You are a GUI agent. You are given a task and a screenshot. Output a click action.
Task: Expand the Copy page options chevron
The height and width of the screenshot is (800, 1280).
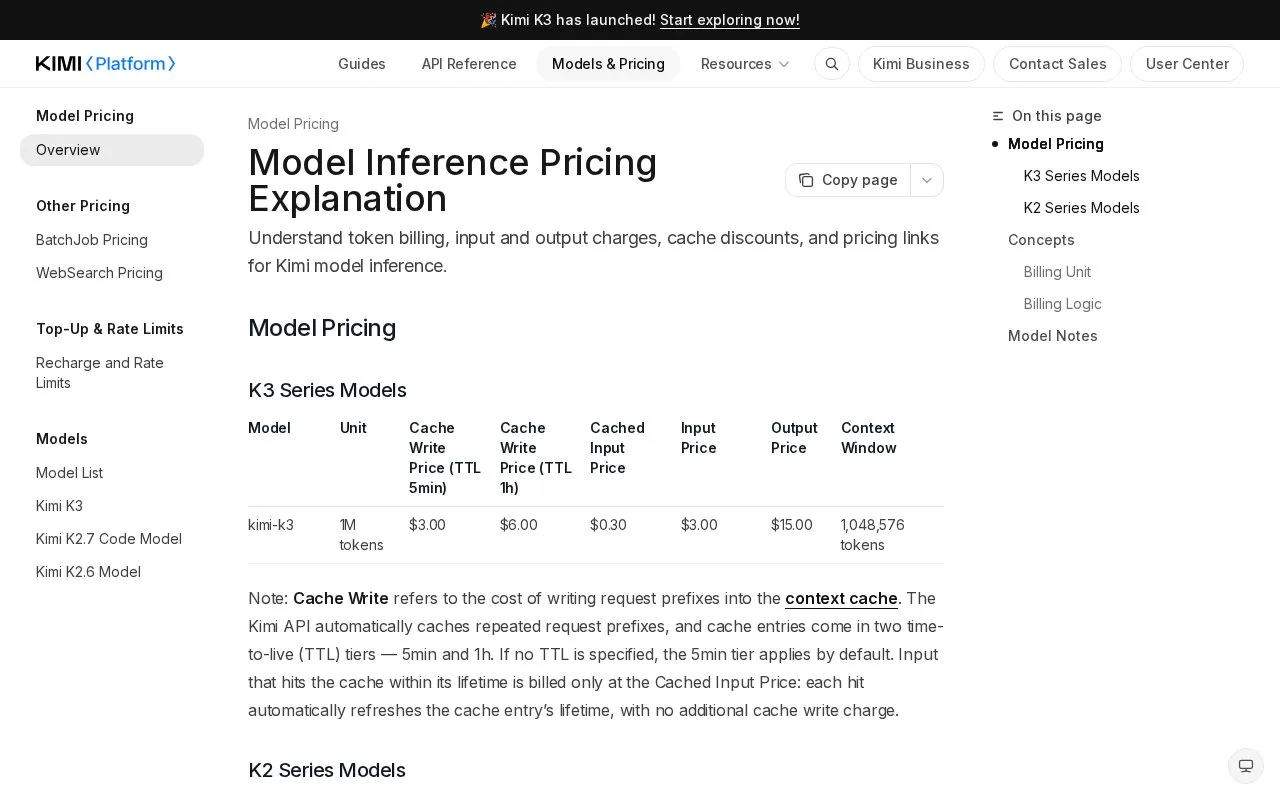(x=927, y=180)
